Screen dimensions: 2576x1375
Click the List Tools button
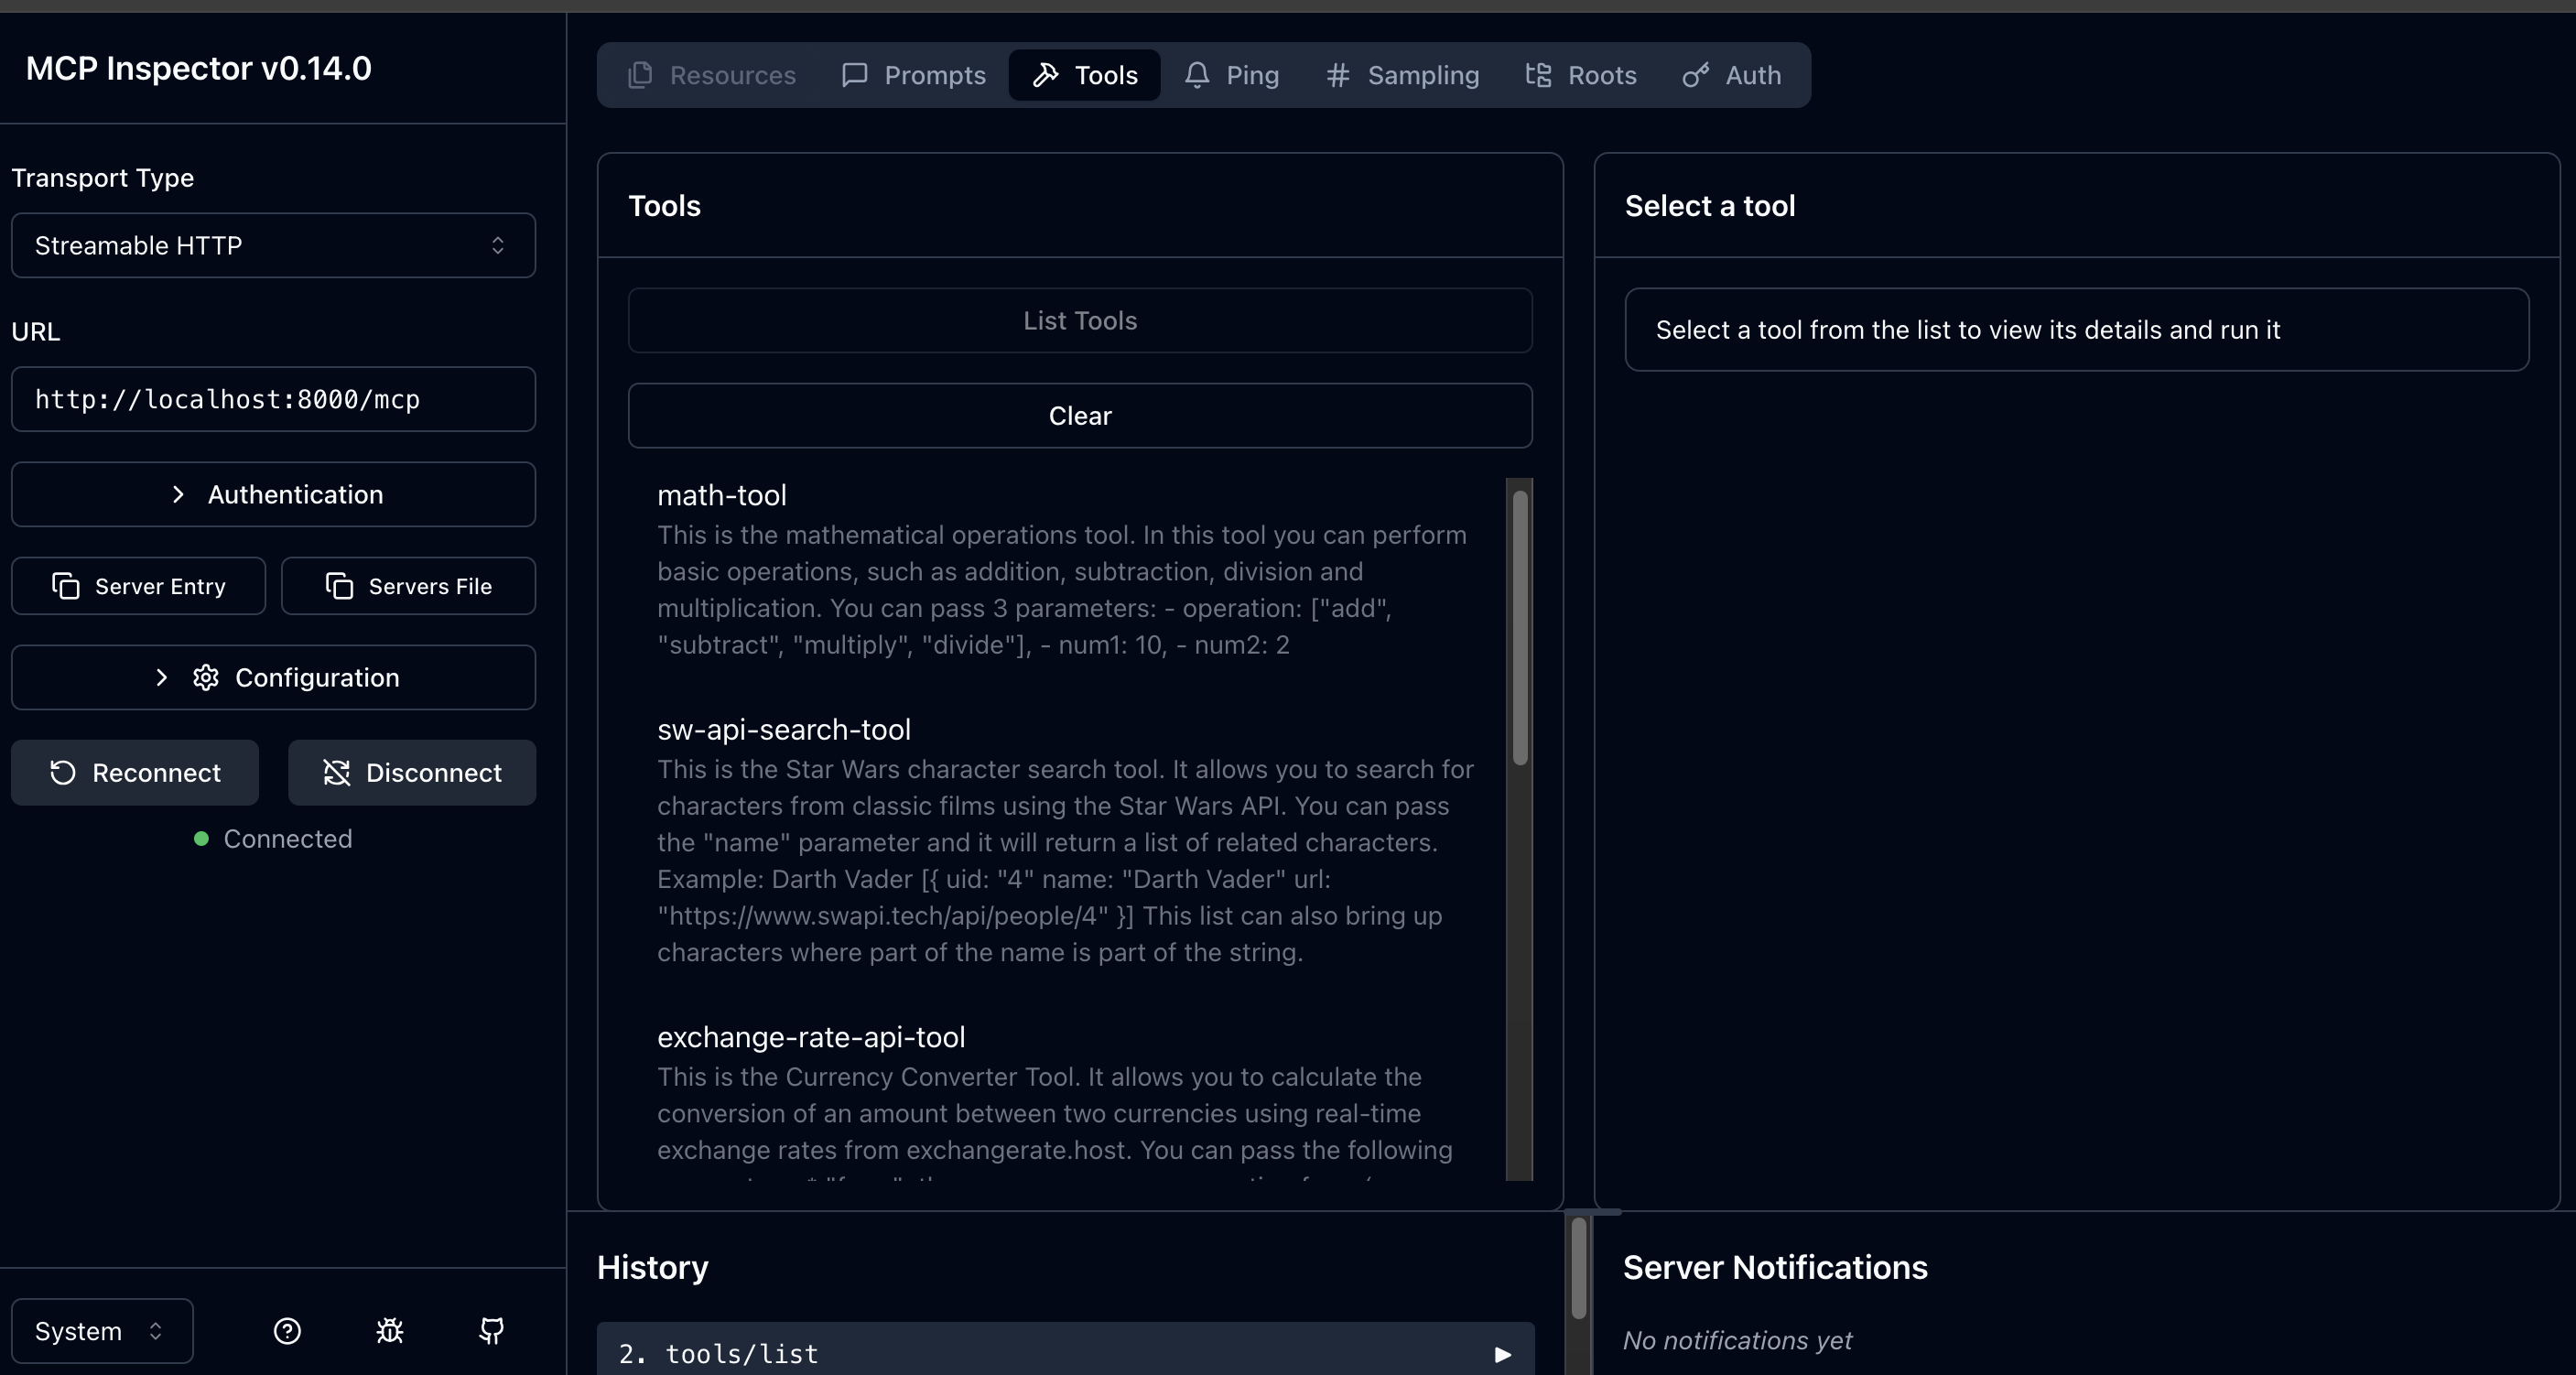point(1079,321)
